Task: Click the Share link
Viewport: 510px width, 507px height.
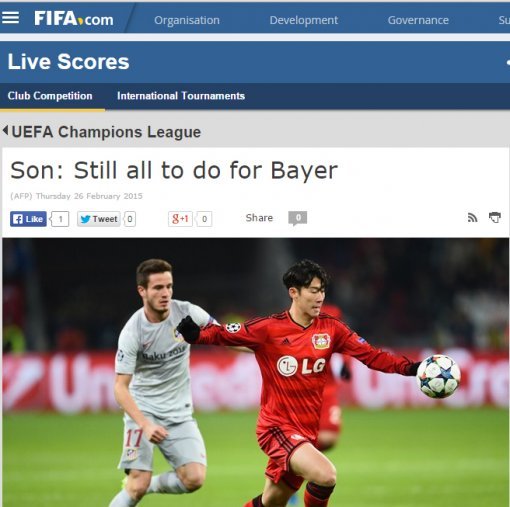Action: [259, 218]
